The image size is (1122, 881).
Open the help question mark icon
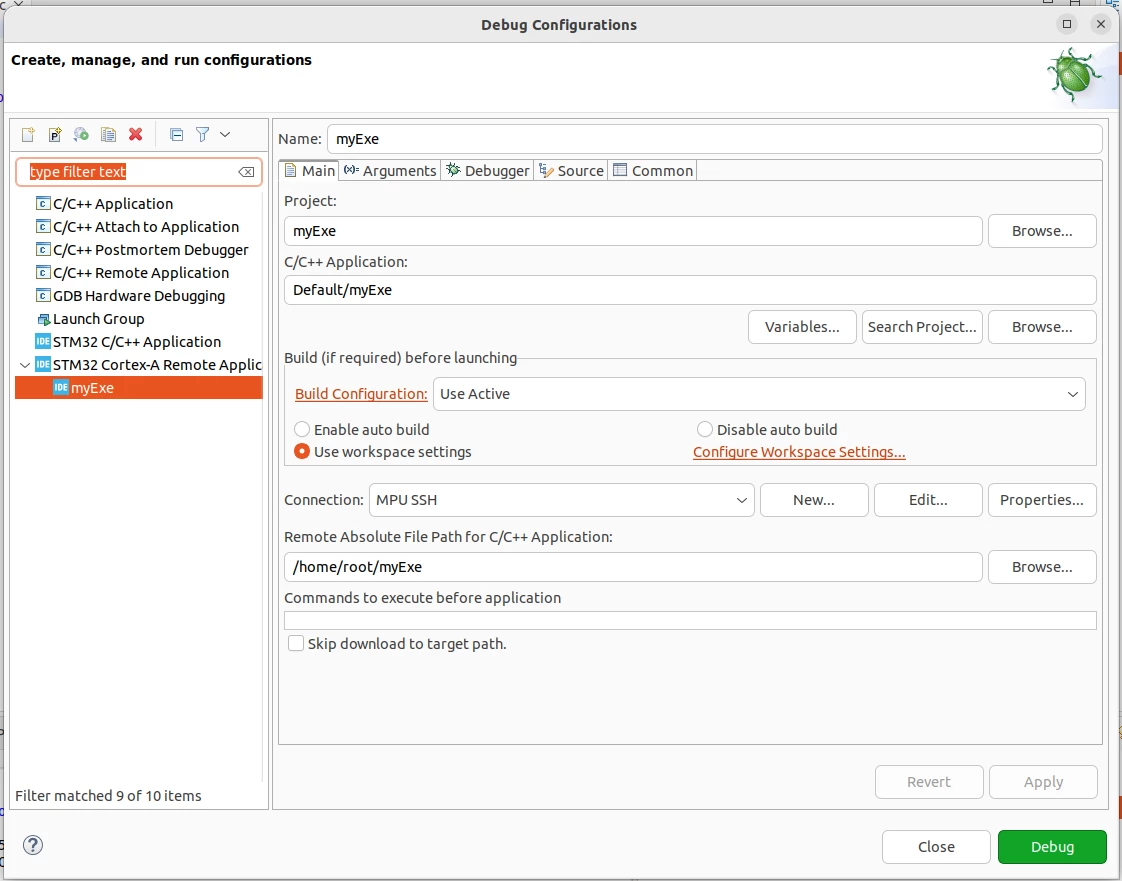33,845
